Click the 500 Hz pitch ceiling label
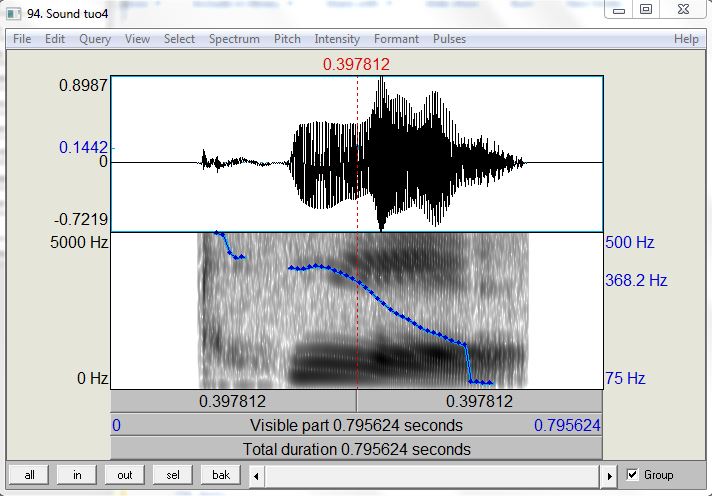Screen dimensions: 712x496 [630, 242]
